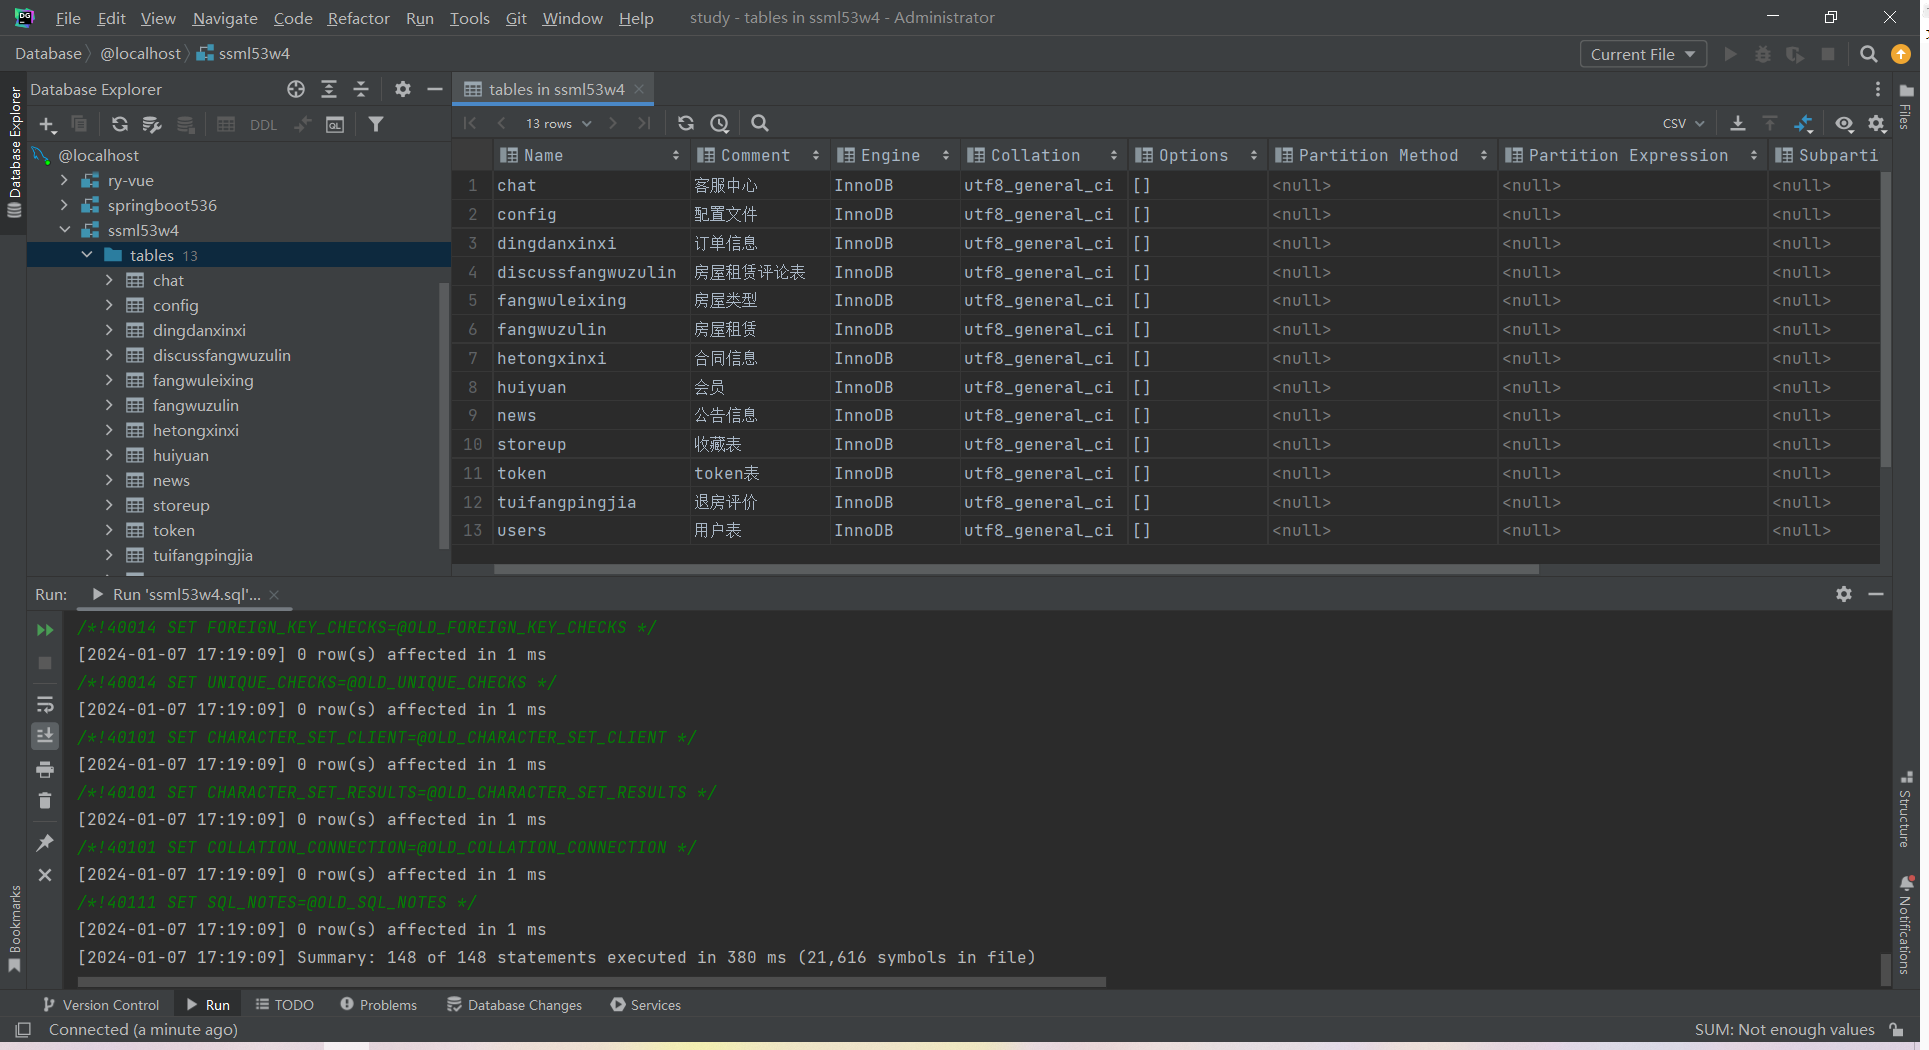Open the CSV data extractor dropdown
1929x1050 pixels.
[1683, 123]
